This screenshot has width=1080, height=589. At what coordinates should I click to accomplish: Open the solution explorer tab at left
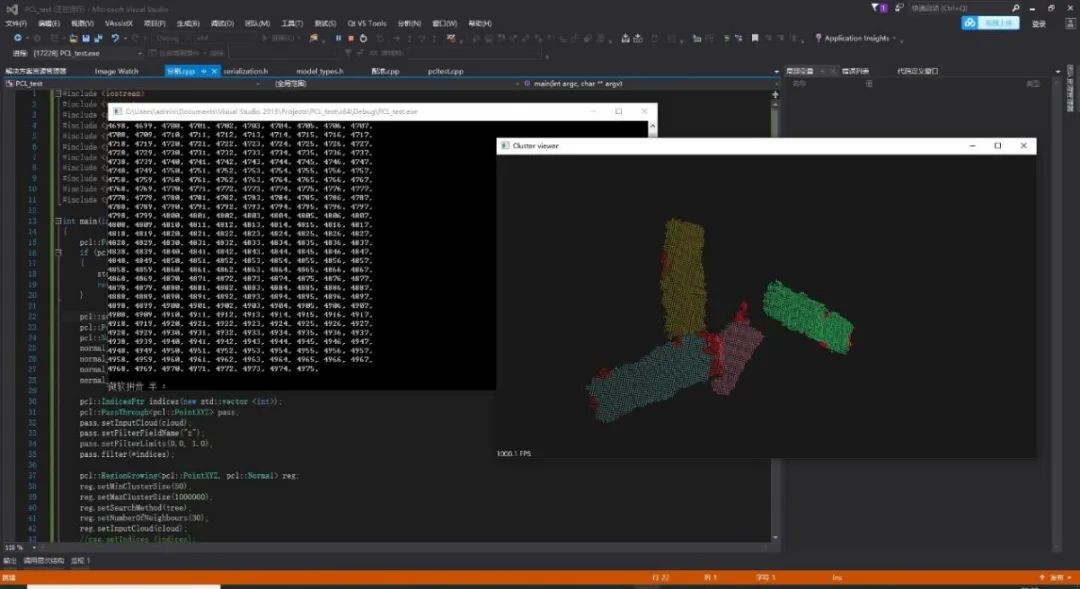(36, 71)
